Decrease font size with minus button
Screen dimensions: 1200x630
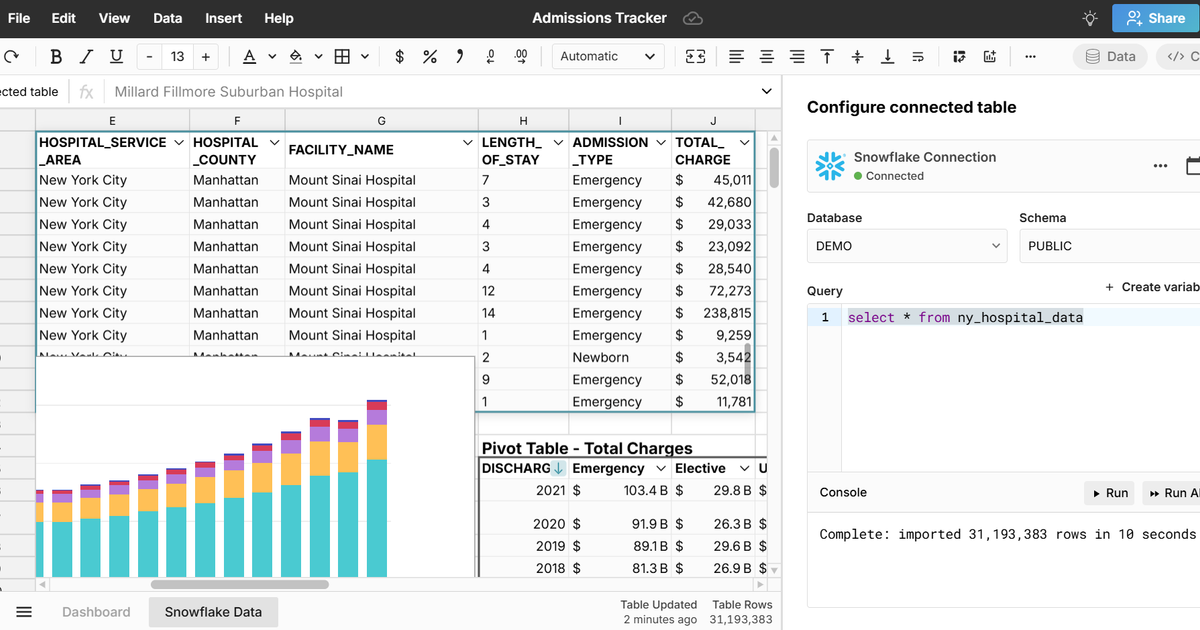click(150, 57)
